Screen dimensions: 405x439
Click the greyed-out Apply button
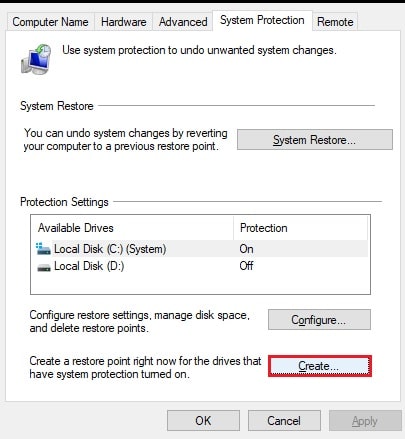(365, 421)
